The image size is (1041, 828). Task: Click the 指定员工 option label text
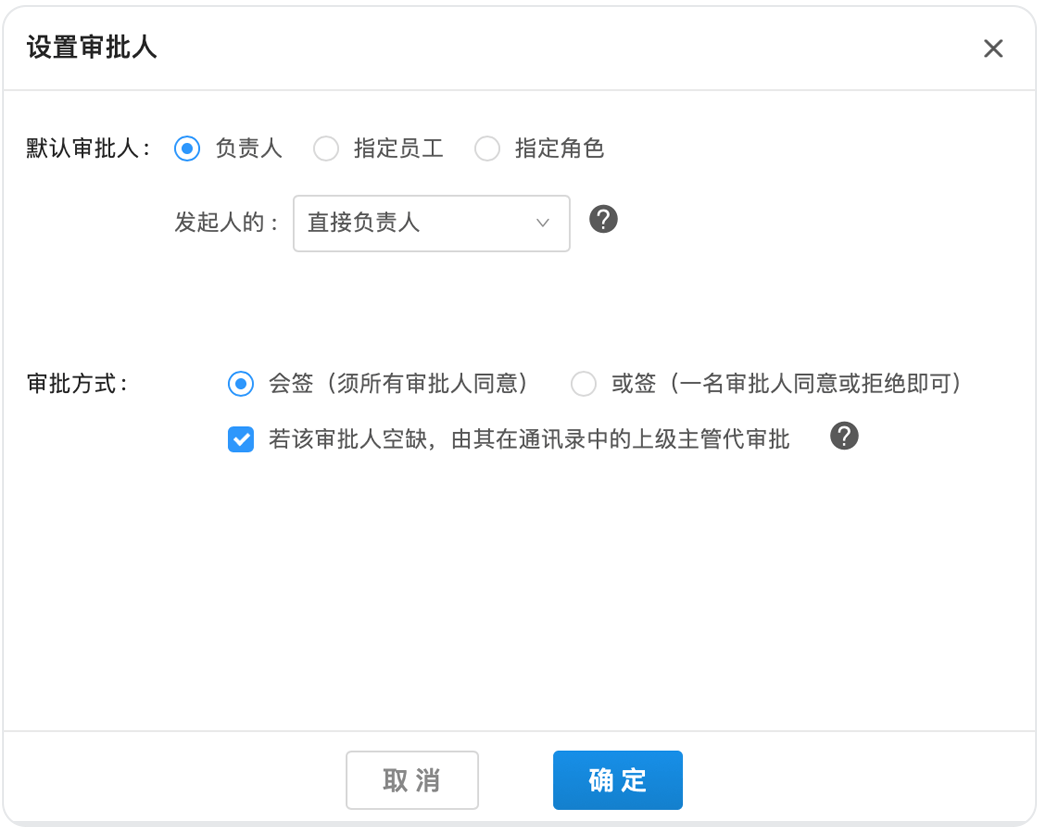(398, 149)
